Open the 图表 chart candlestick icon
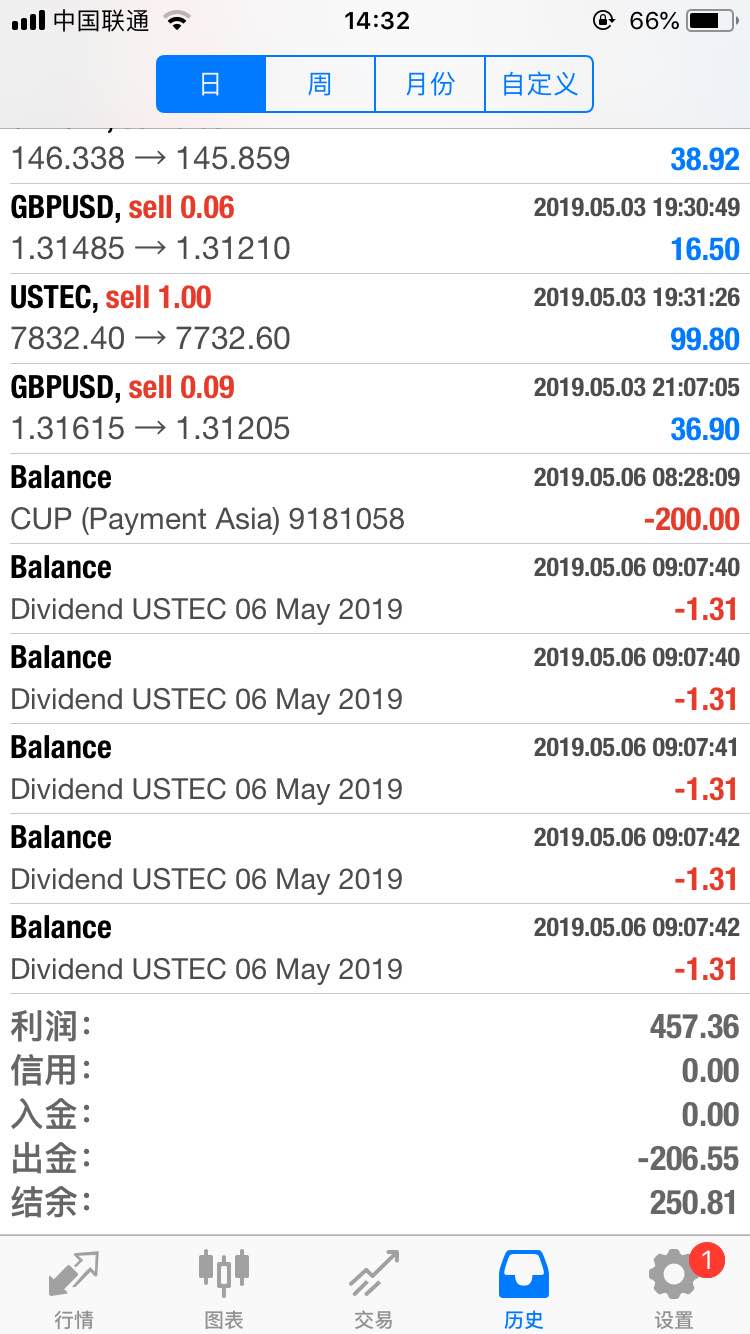Screen dimensions: 750x1334 point(224,1272)
